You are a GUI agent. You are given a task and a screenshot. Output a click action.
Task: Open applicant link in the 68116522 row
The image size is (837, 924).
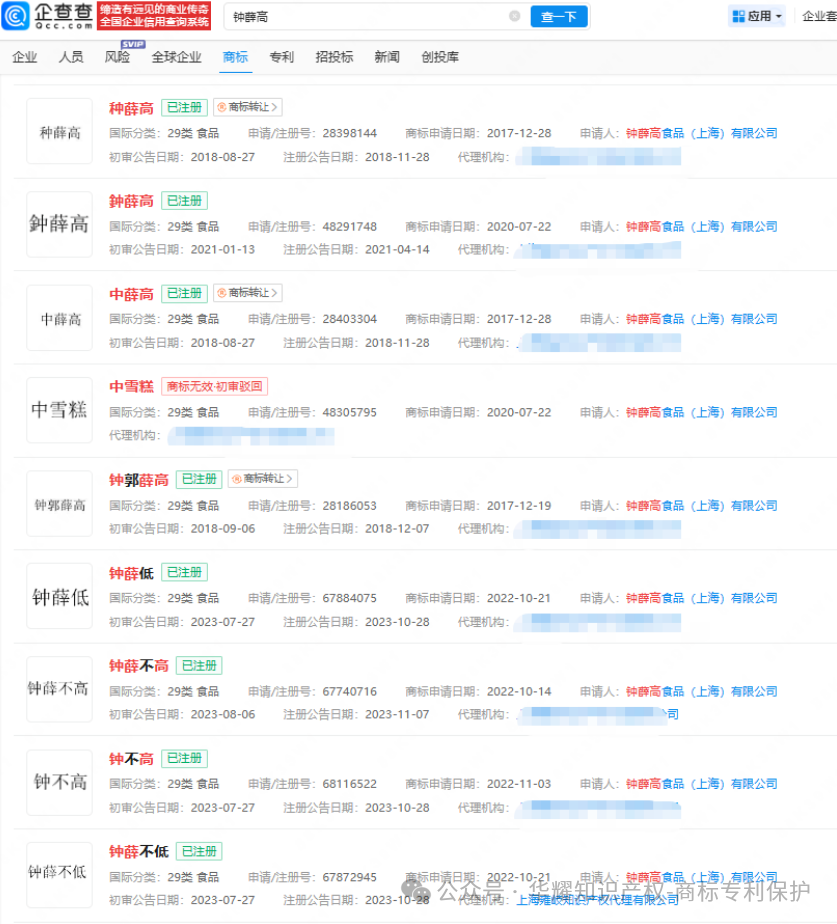click(701, 783)
